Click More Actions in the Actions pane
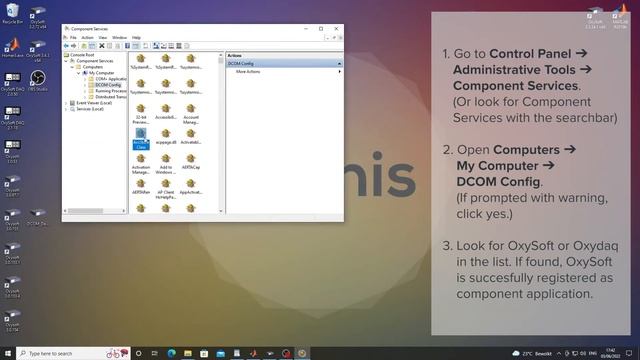640x360 pixels. 248,71
